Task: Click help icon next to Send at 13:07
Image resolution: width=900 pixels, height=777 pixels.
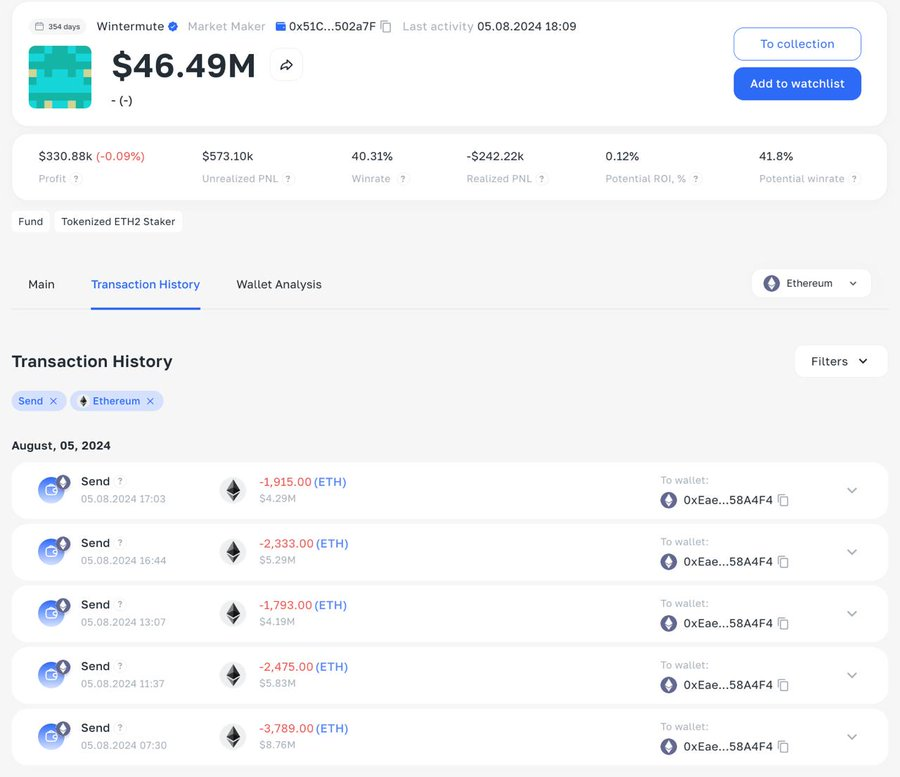Action: coord(120,604)
